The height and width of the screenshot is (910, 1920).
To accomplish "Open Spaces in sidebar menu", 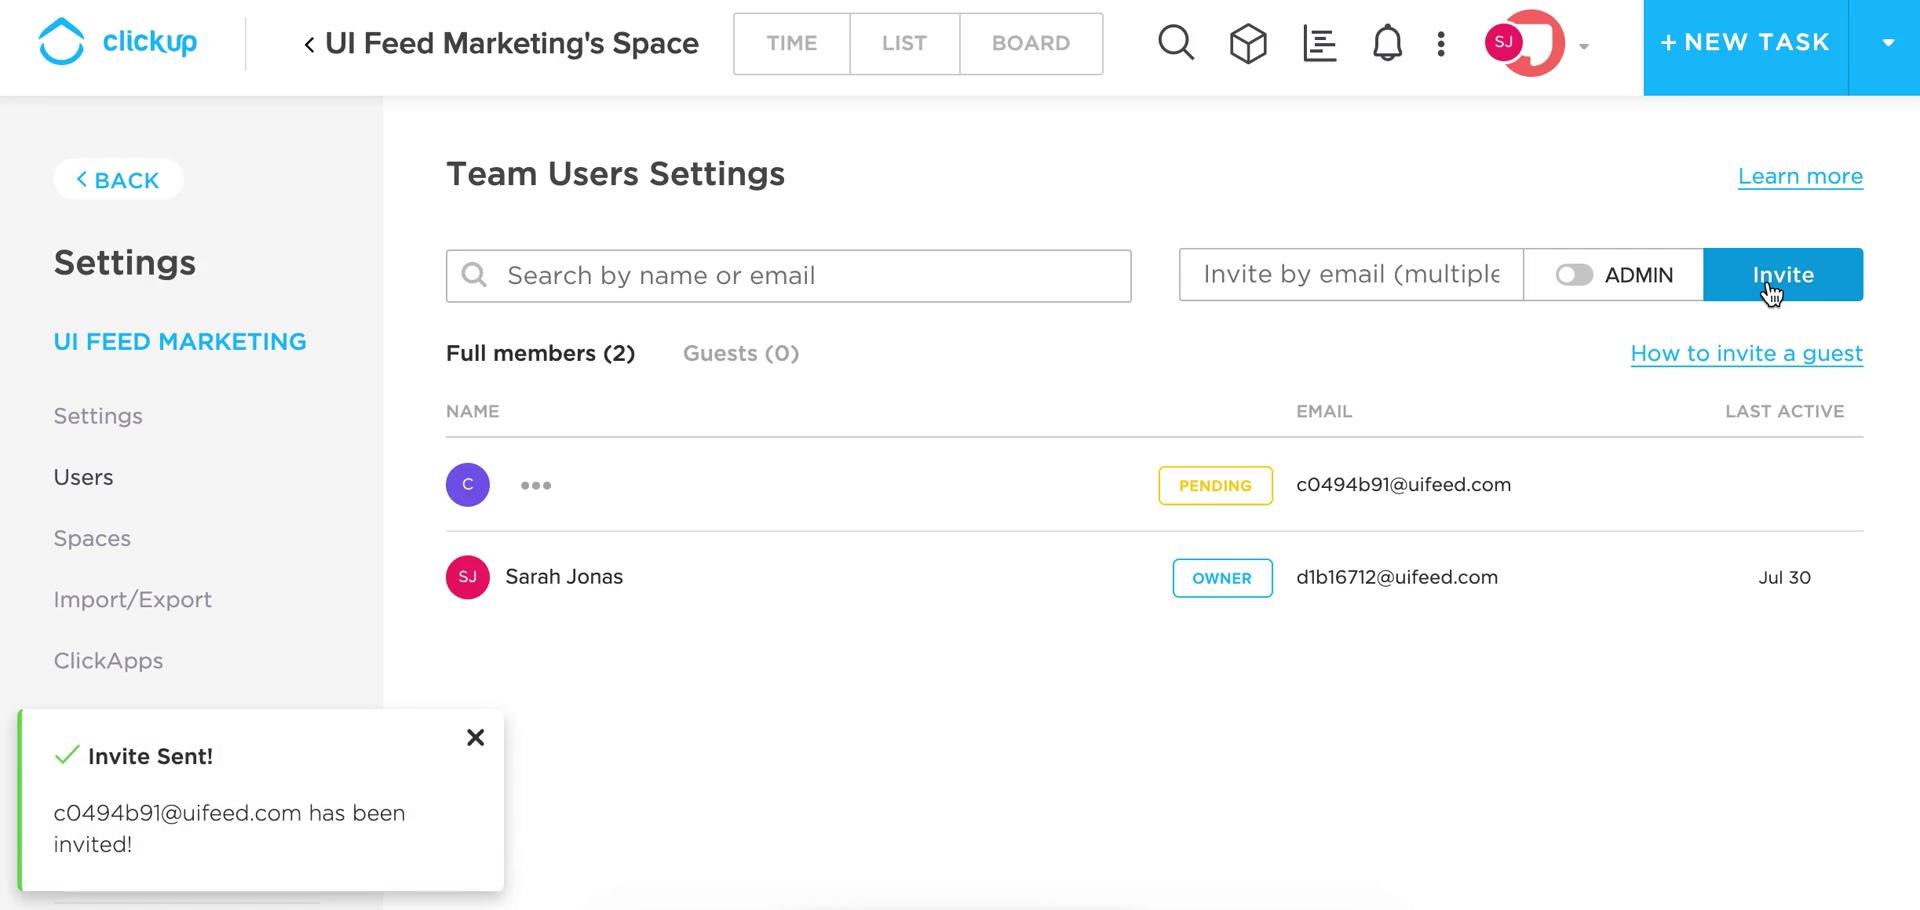I will point(92,538).
